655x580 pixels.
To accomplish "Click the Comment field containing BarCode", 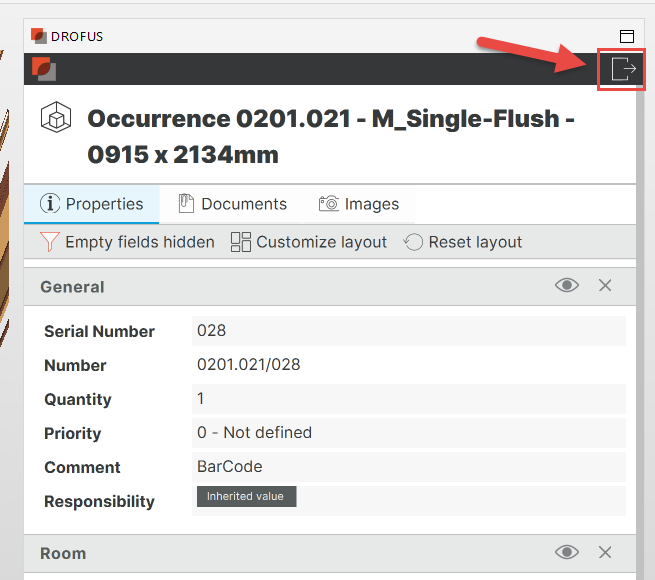I will tap(408, 467).
